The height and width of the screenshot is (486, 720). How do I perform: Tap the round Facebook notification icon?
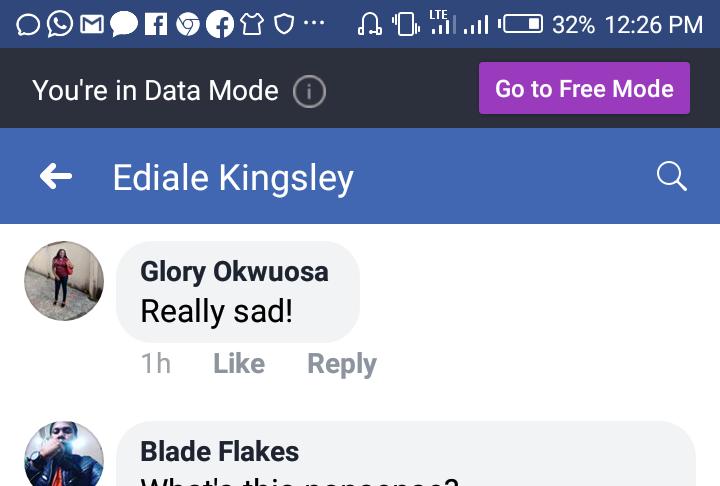219,23
